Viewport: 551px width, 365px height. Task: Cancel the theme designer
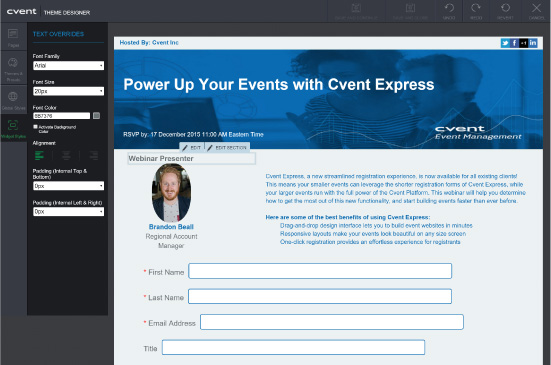pyautogui.click(x=536, y=11)
